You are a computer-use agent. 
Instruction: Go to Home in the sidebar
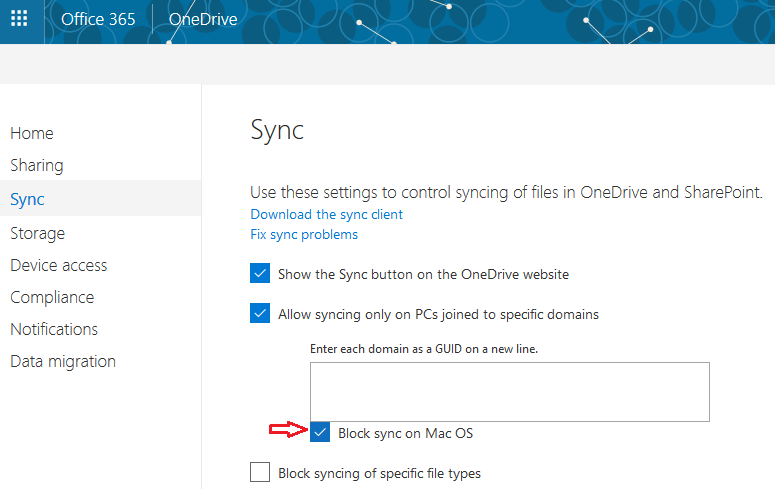32,133
